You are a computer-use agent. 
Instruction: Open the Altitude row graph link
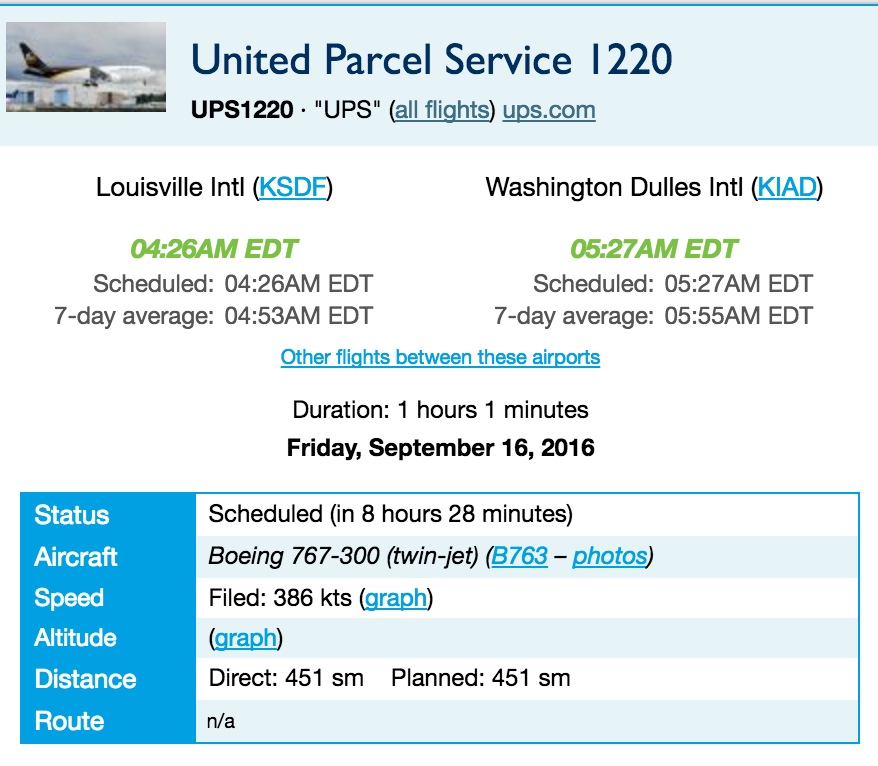(x=246, y=638)
